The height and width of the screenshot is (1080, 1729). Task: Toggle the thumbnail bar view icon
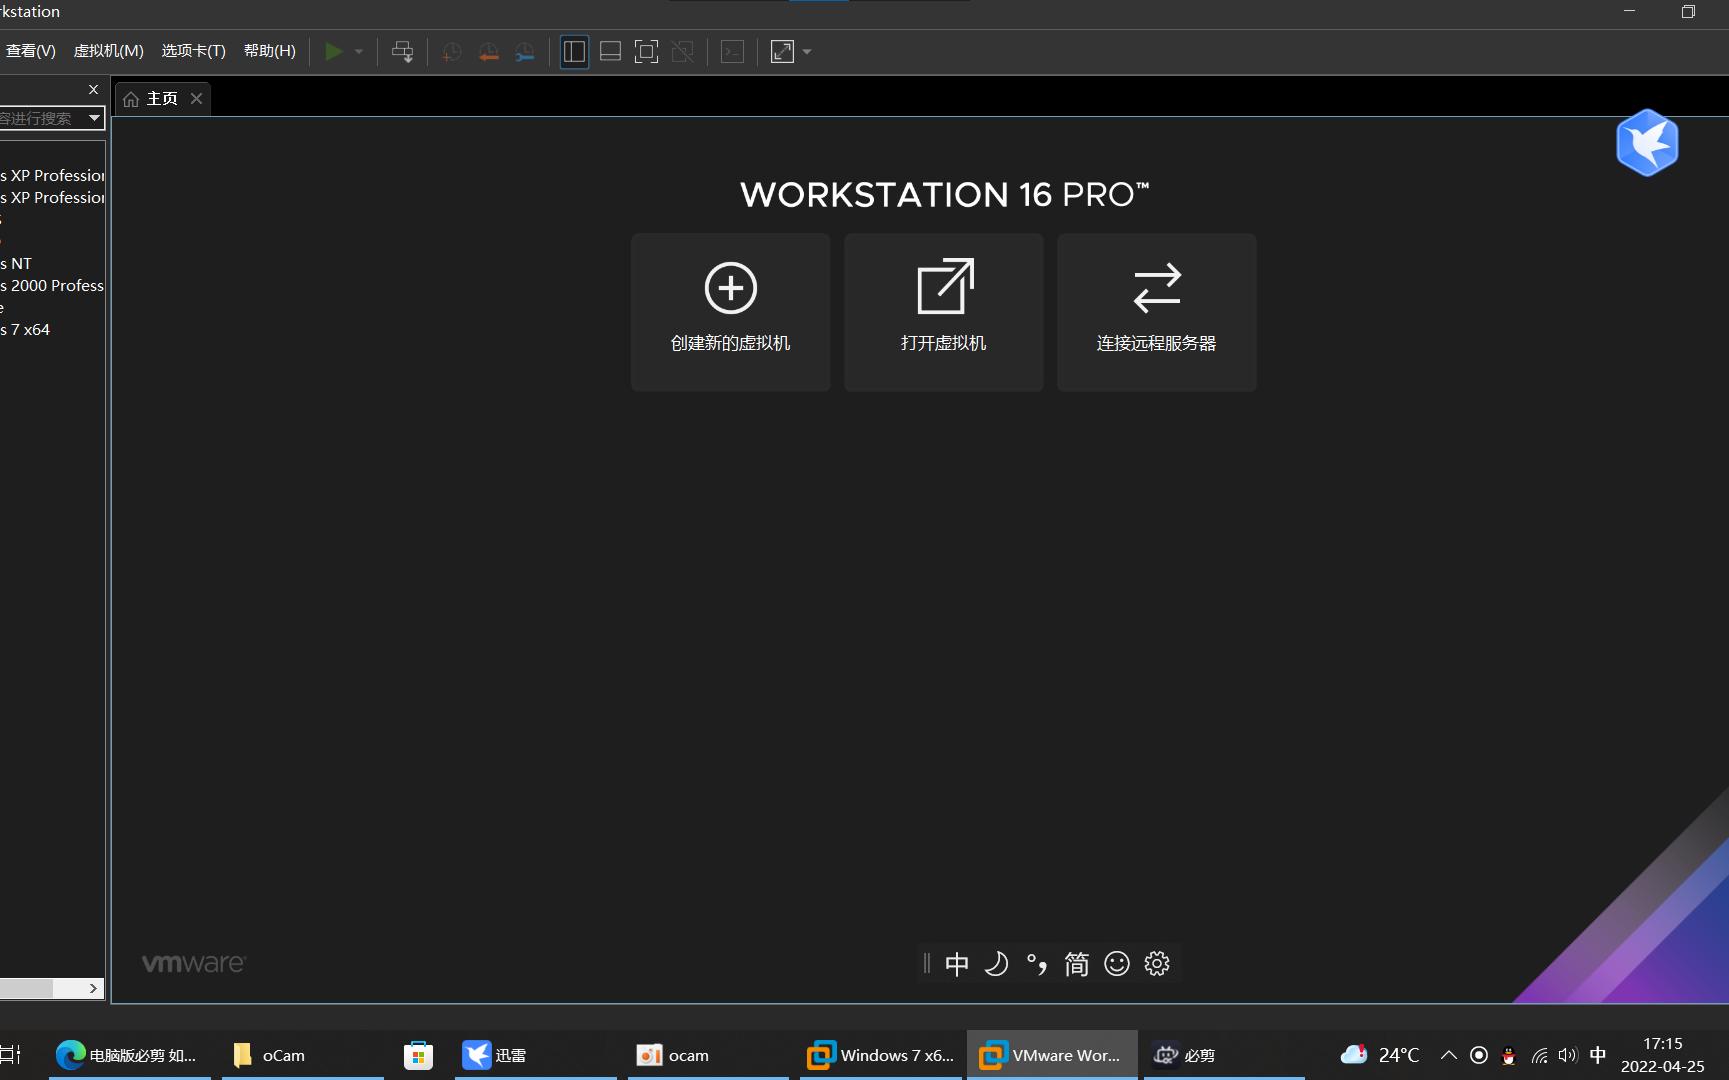610,52
